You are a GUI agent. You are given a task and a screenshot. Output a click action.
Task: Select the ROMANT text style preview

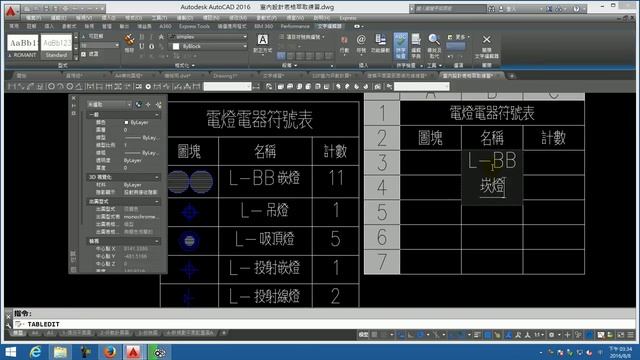pyautogui.click(x=23, y=46)
